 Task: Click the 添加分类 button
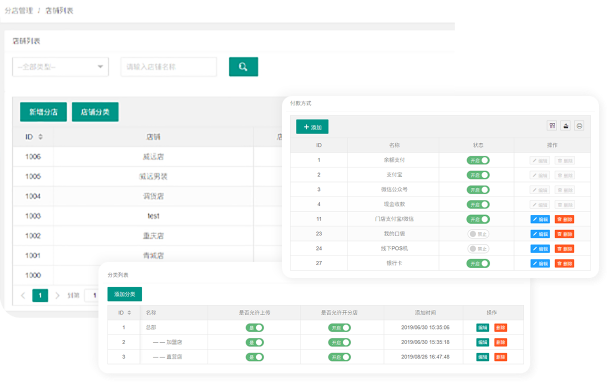(125, 294)
